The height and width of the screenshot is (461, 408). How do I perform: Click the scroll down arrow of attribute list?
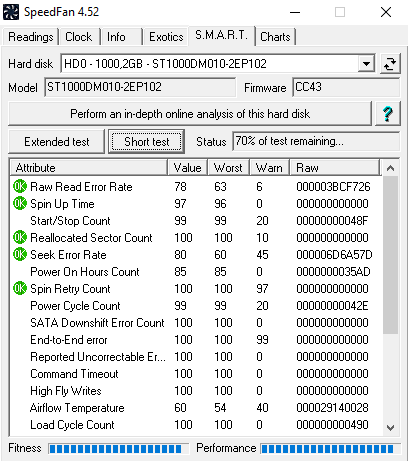point(390,427)
